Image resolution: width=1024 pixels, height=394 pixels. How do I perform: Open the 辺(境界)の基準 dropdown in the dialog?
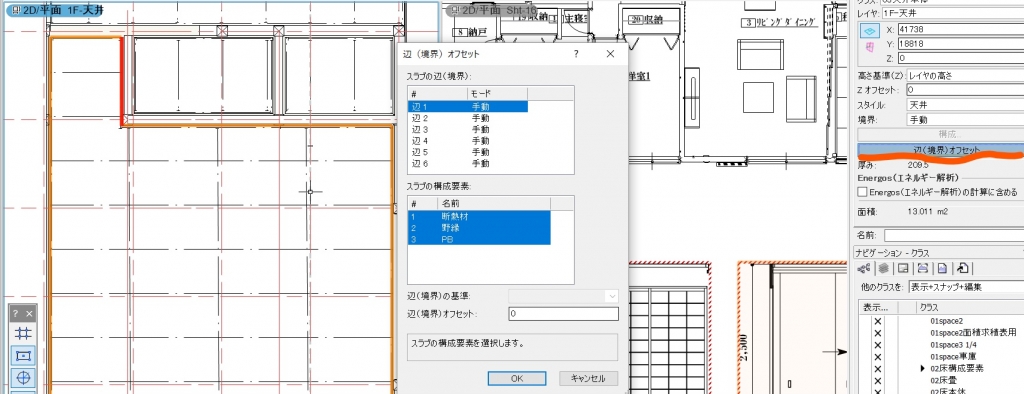pyautogui.click(x=563, y=296)
